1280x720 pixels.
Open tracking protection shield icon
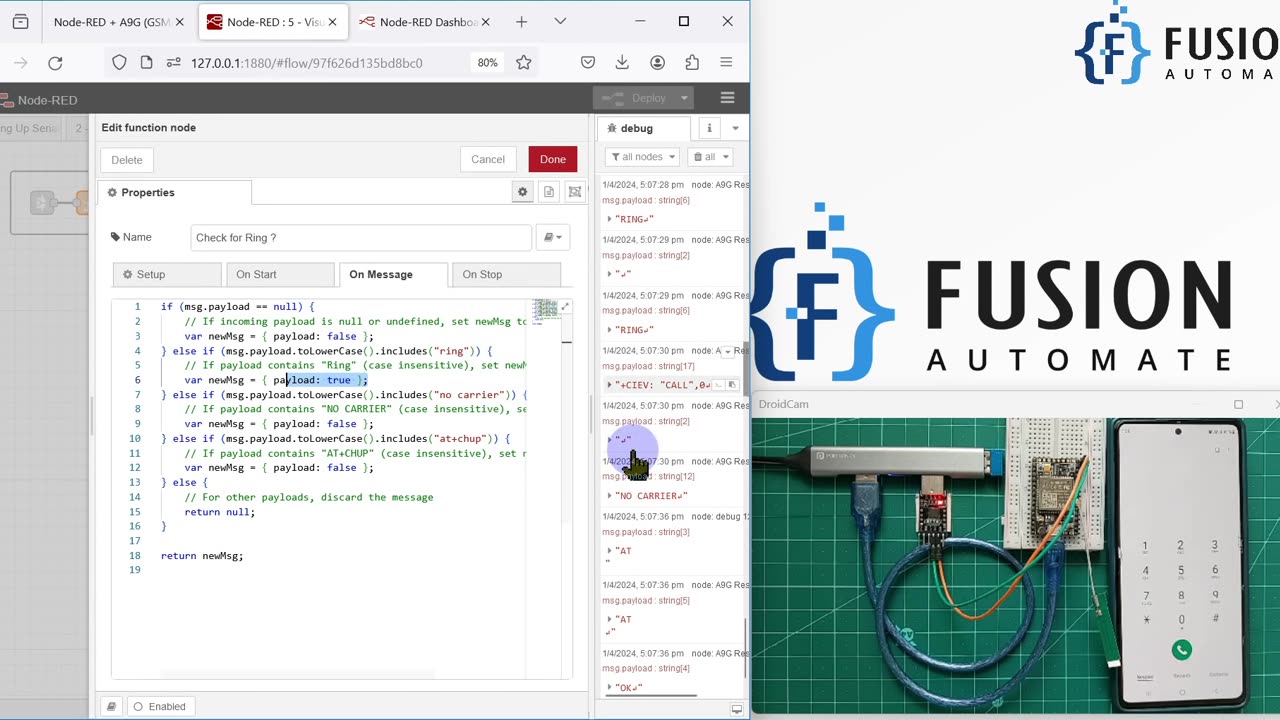click(119, 63)
